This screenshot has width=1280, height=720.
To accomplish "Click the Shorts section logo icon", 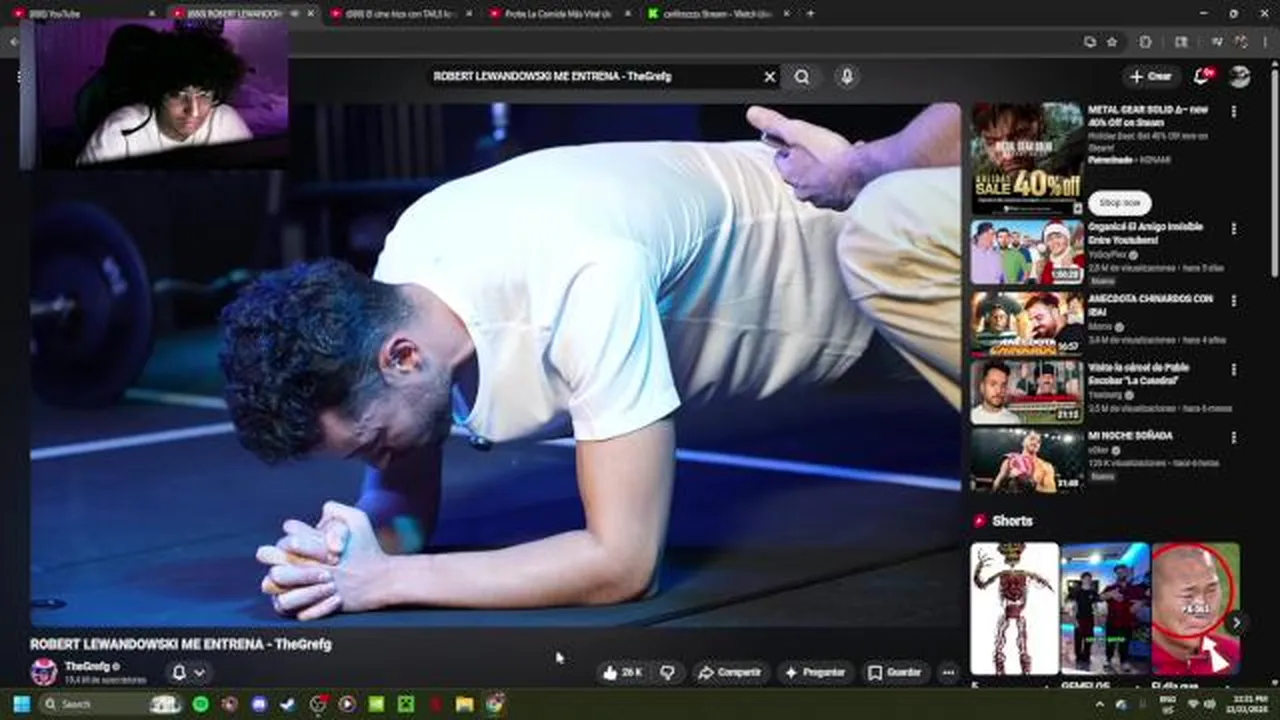I will click(x=980, y=521).
